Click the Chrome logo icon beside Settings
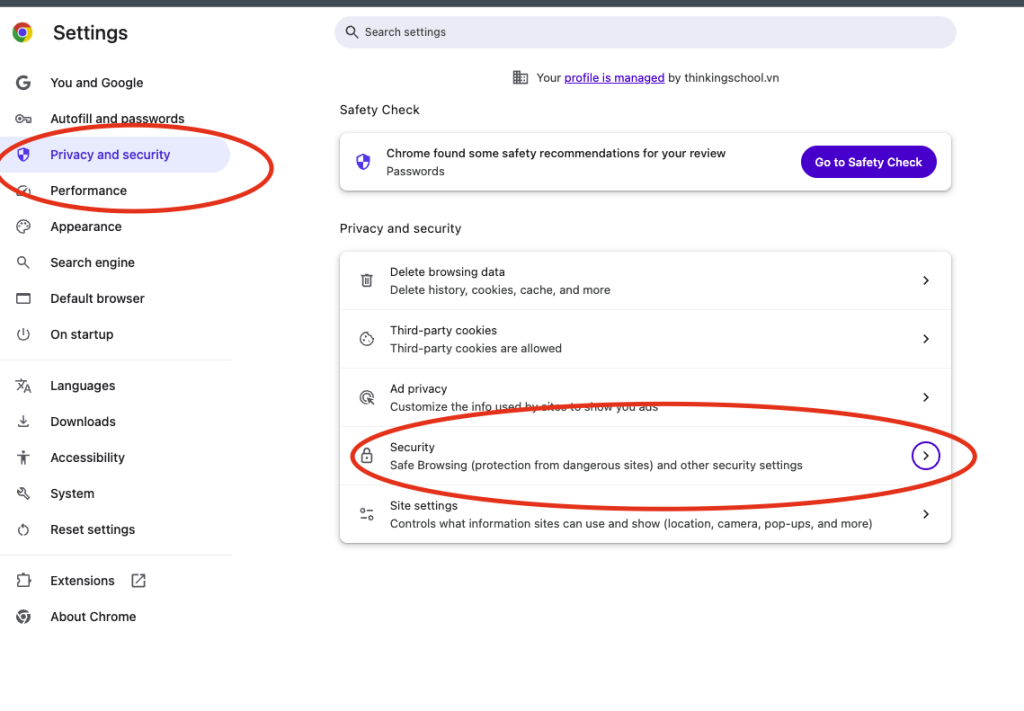Screen dimensions: 1024x711 tap(22, 33)
